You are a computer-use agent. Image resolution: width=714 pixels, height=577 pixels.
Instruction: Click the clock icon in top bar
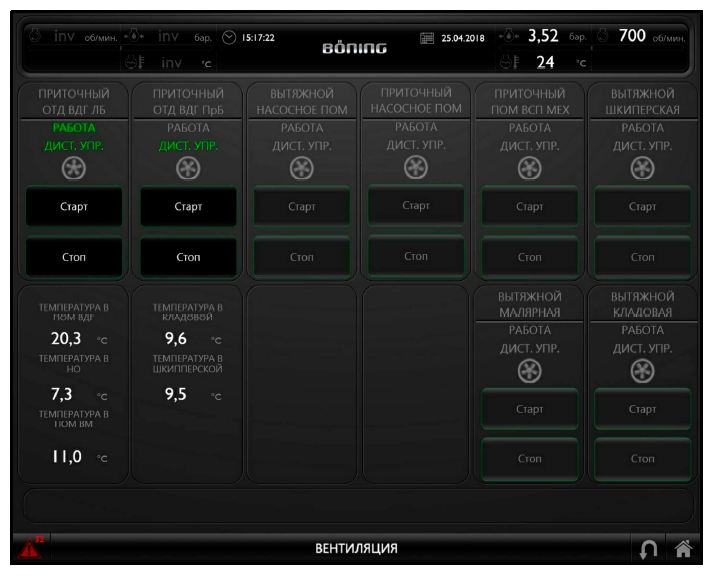229,38
